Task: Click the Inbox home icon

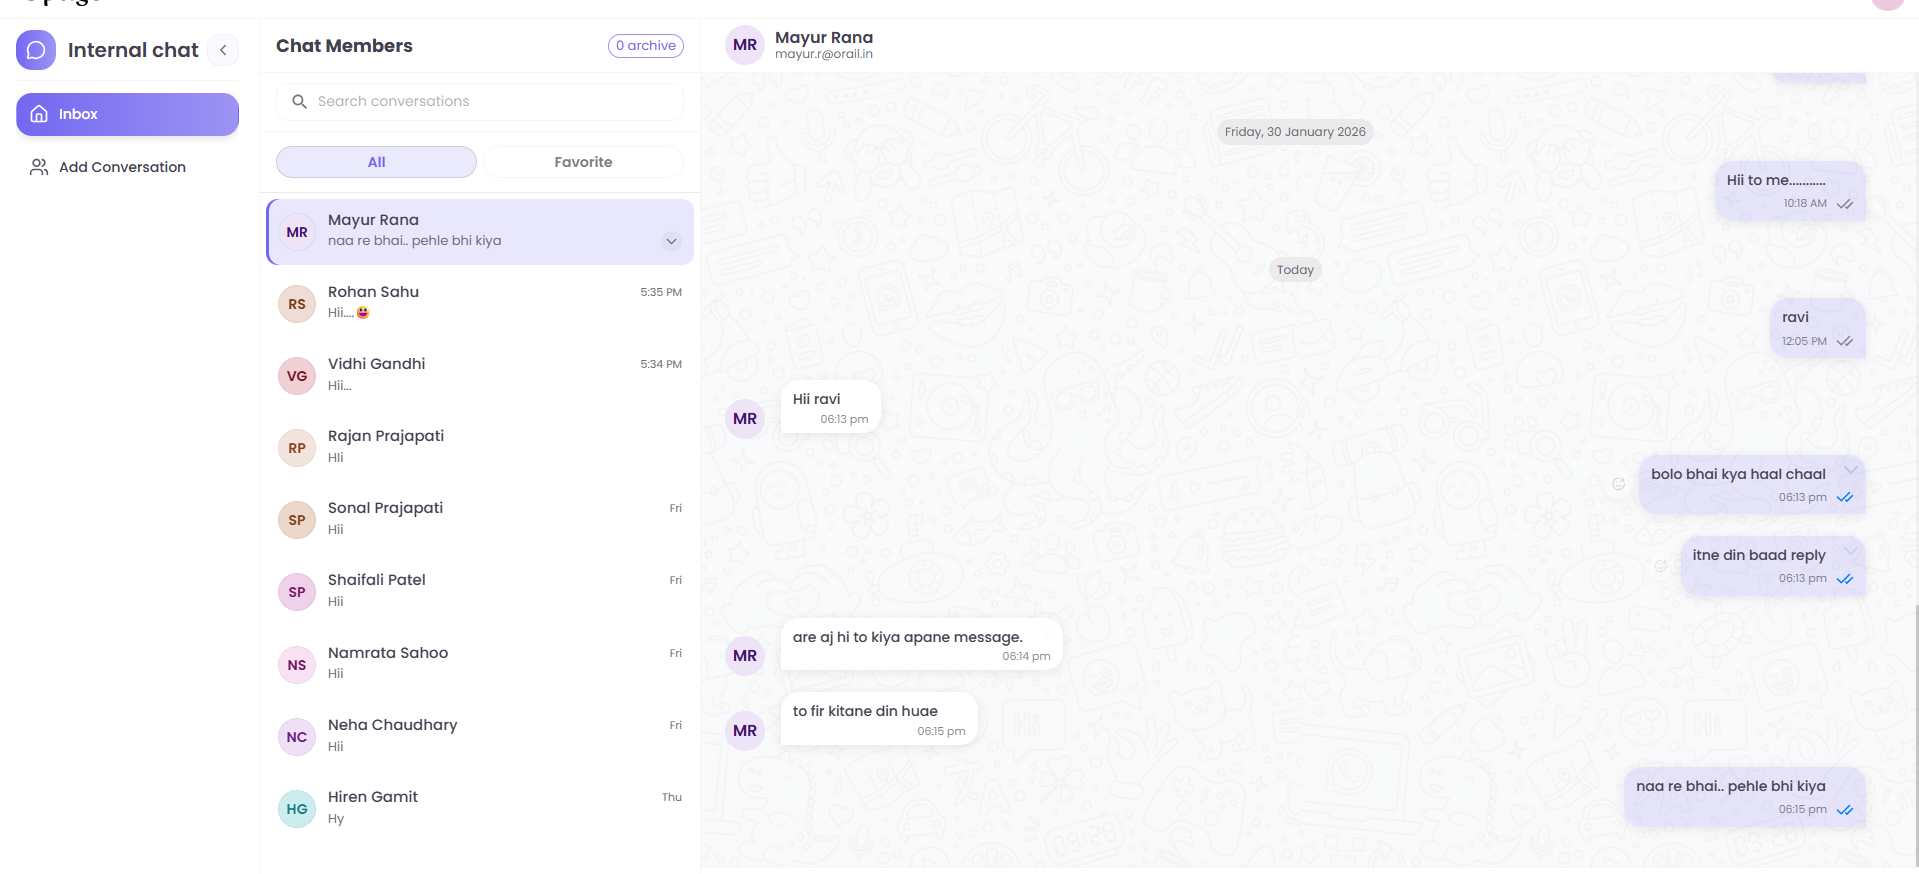Action: point(39,114)
